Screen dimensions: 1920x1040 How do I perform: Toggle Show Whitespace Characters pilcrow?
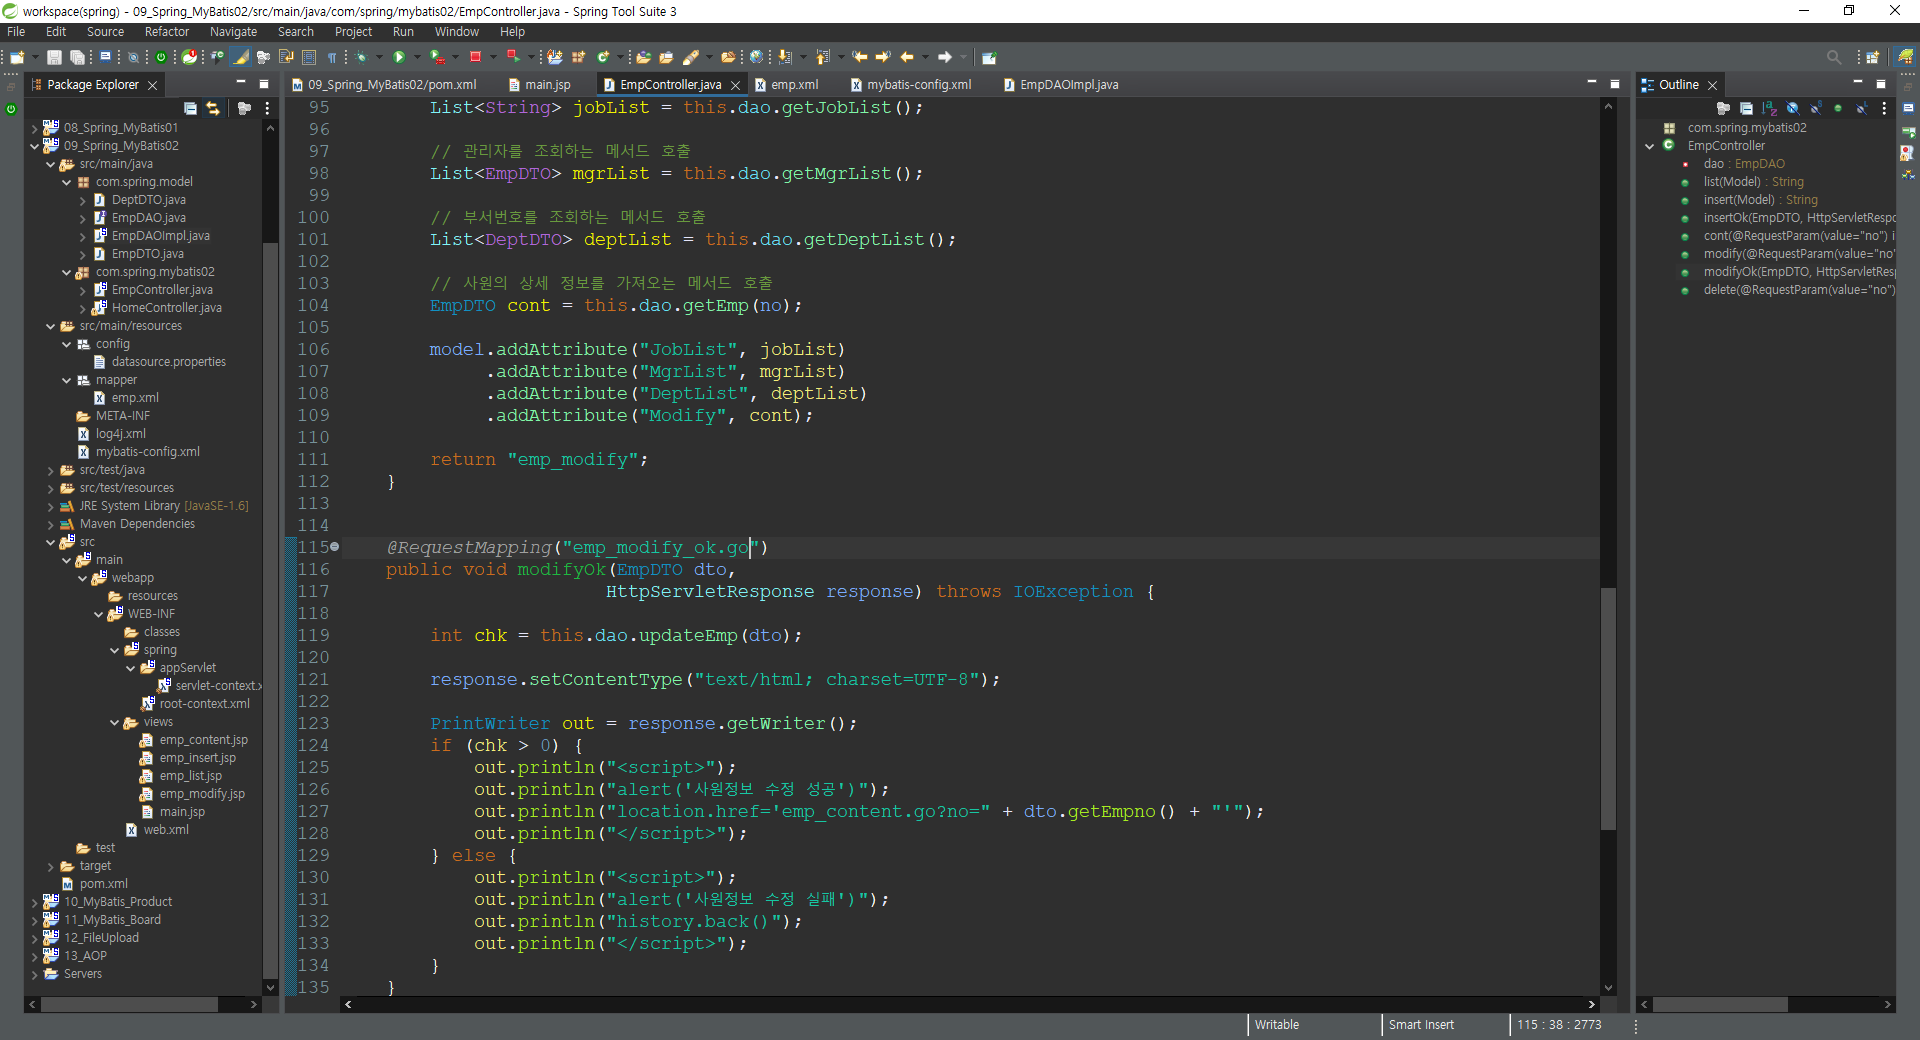tap(331, 57)
